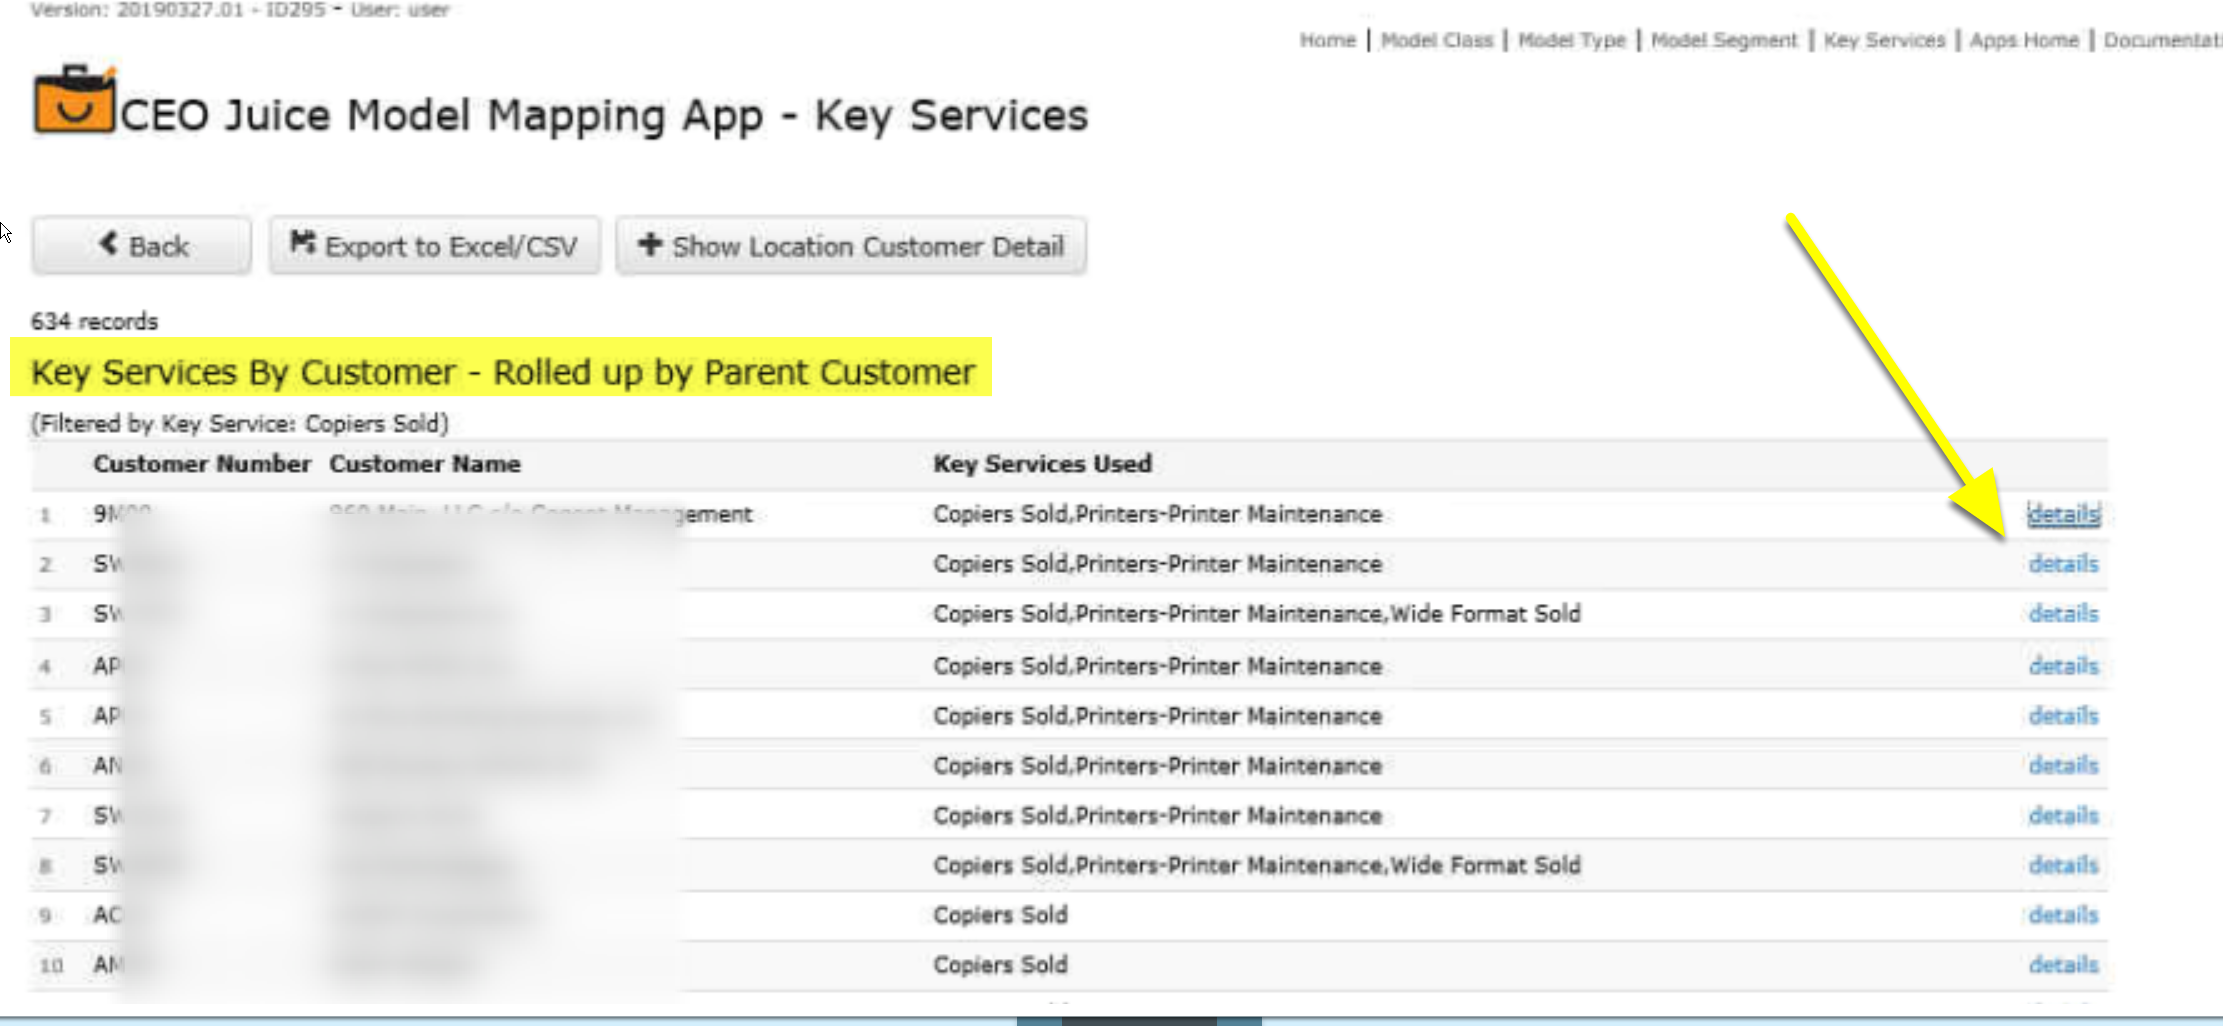Click the '634 records' count text
2223x1026 pixels.
94,321
